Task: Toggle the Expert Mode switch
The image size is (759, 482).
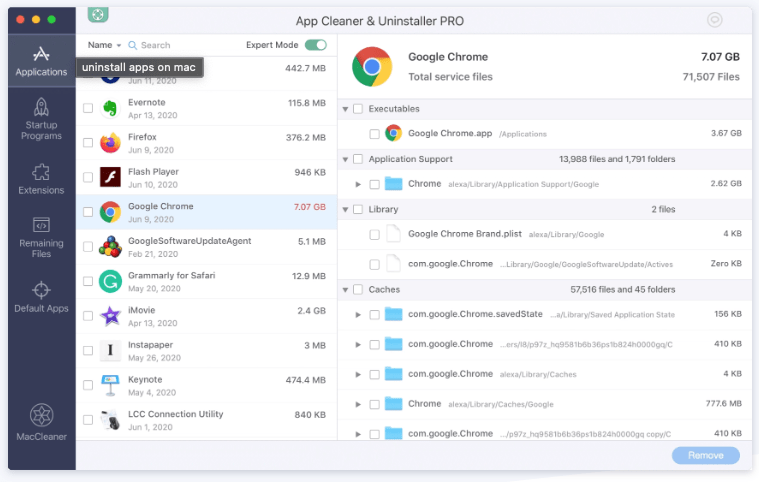Action: pos(316,45)
